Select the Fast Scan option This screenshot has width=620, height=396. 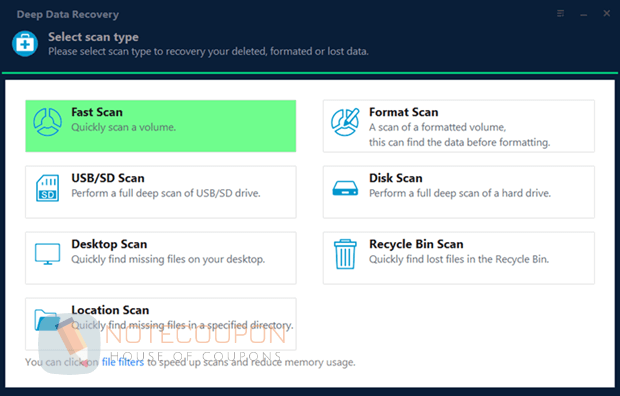click(161, 126)
